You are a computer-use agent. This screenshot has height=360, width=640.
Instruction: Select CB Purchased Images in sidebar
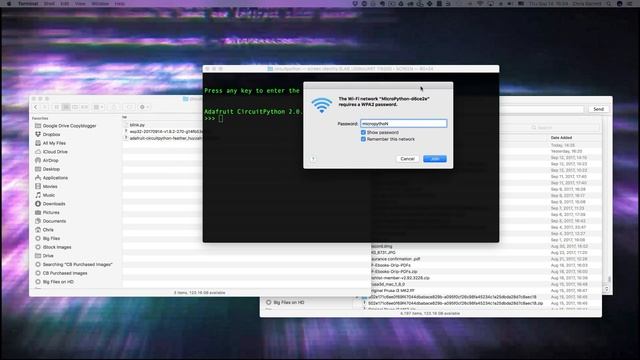61,273
